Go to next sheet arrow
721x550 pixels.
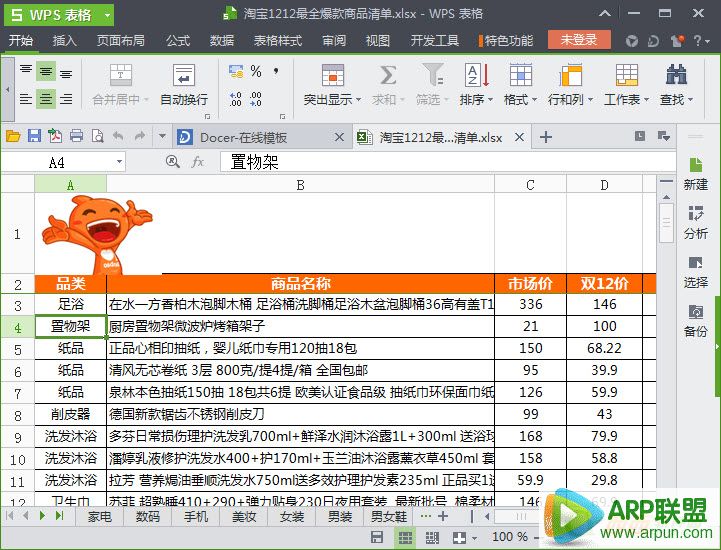42,516
